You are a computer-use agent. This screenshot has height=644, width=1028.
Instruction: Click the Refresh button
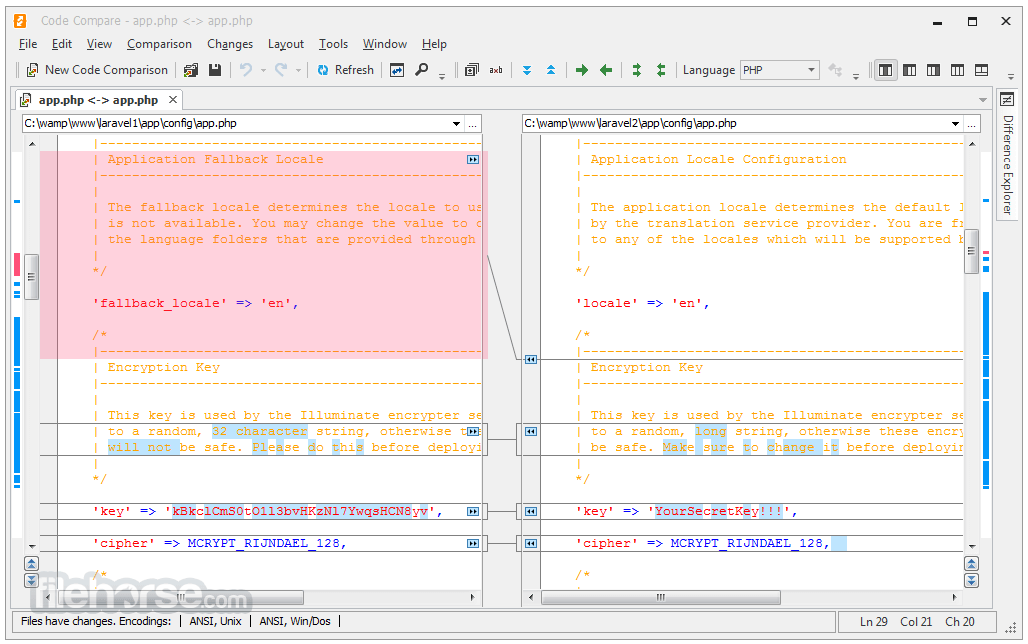click(346, 70)
